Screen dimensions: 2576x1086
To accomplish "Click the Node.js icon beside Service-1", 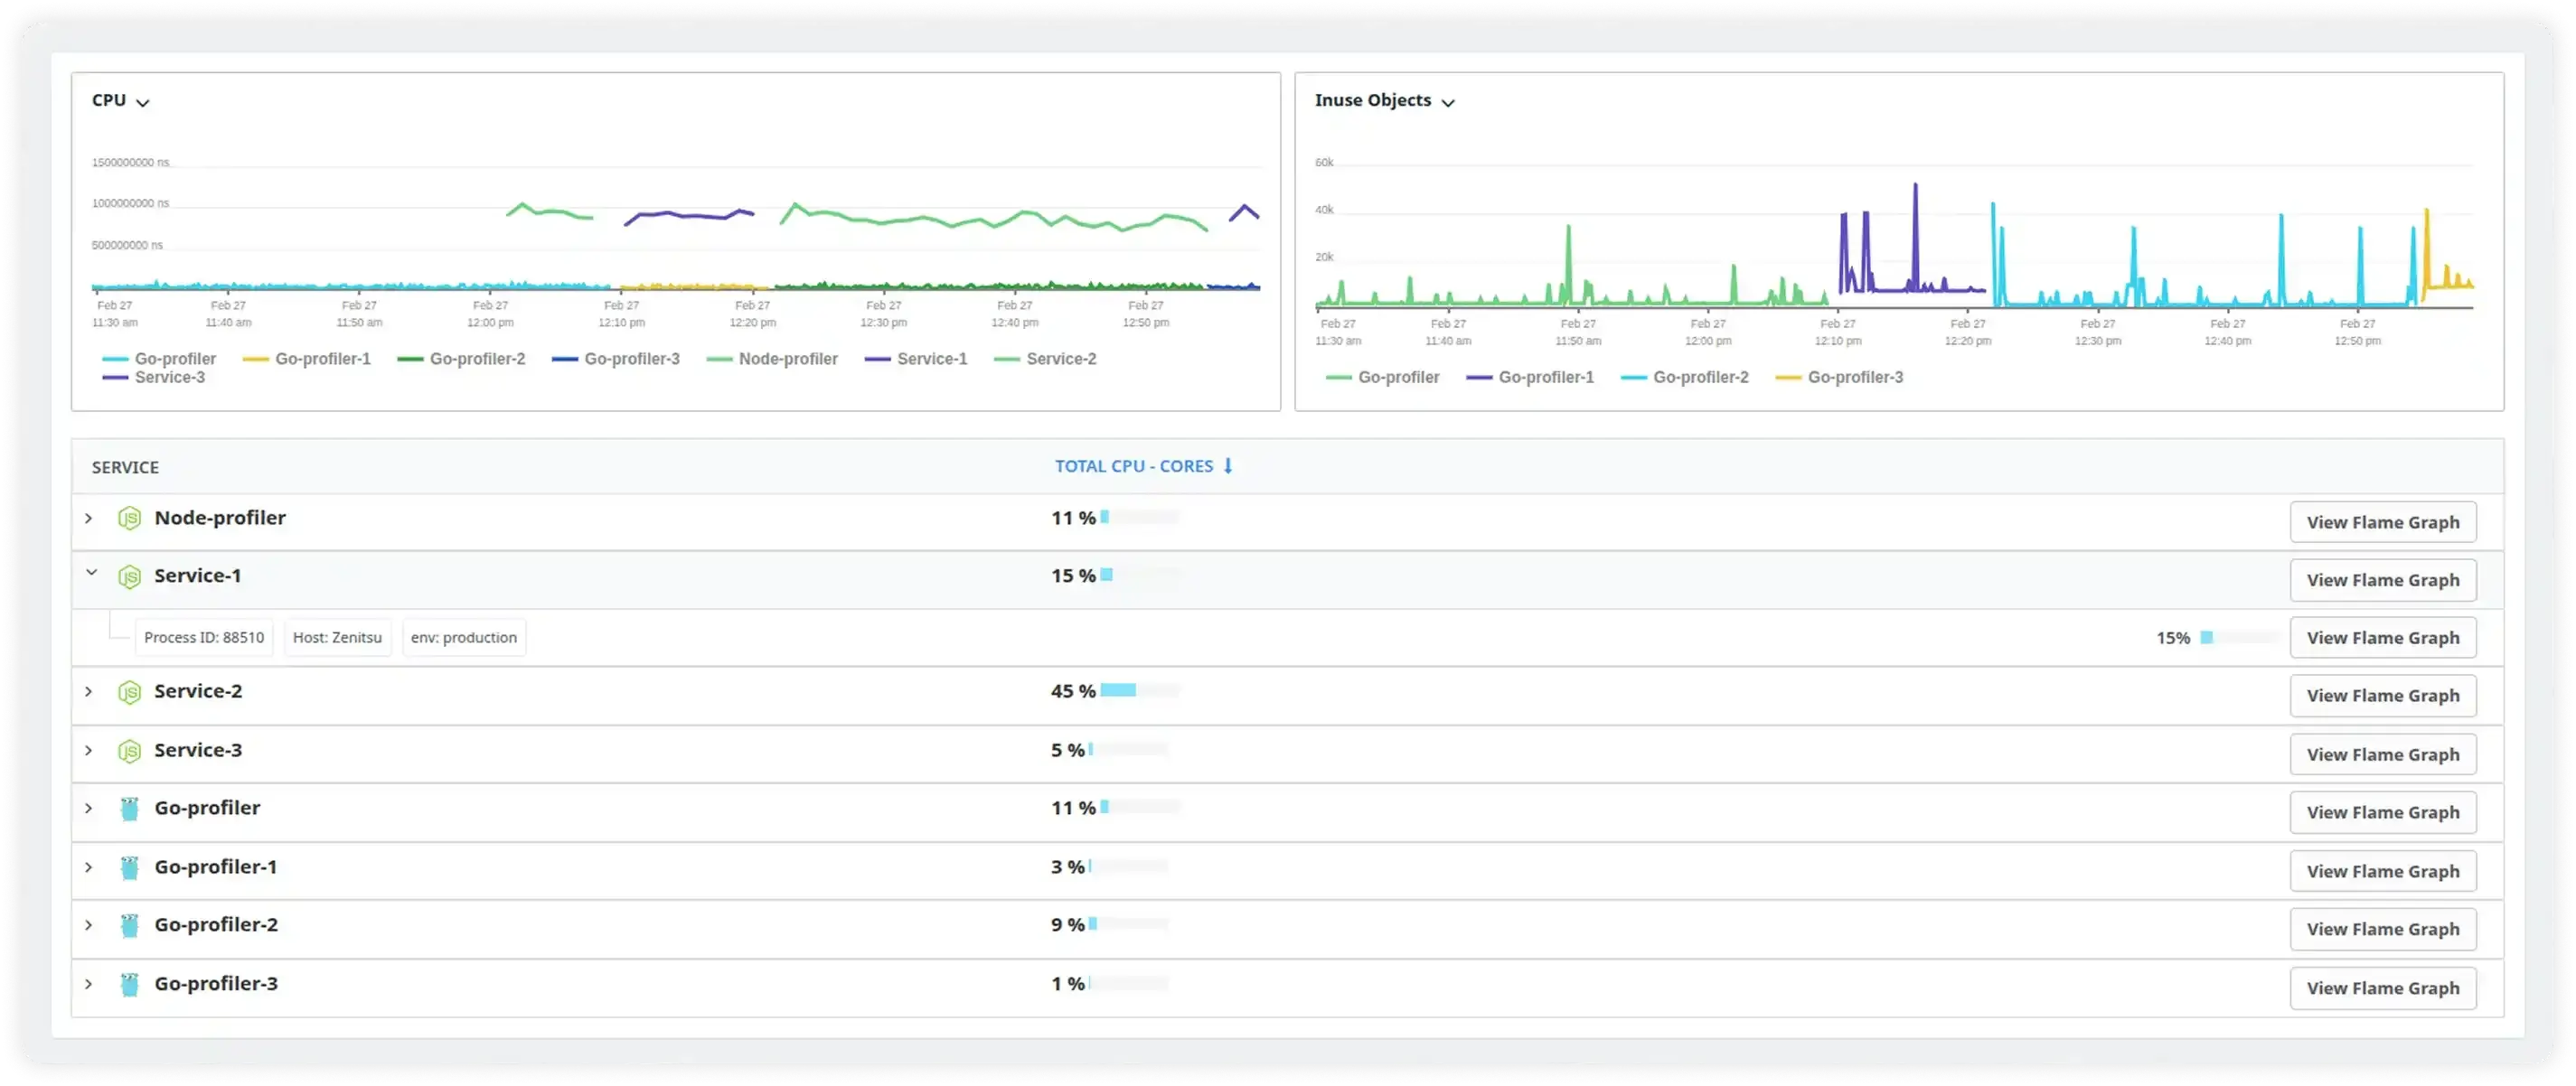I will 129,576.
